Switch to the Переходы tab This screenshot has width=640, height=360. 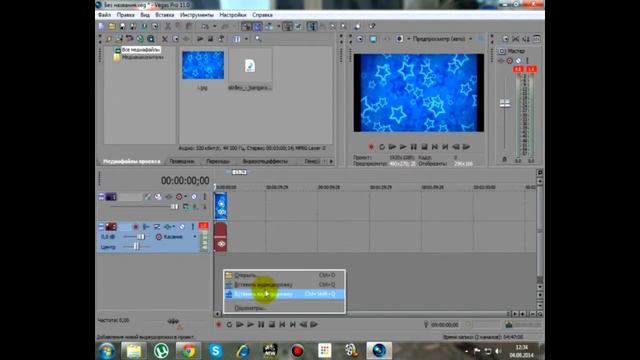click(x=218, y=162)
